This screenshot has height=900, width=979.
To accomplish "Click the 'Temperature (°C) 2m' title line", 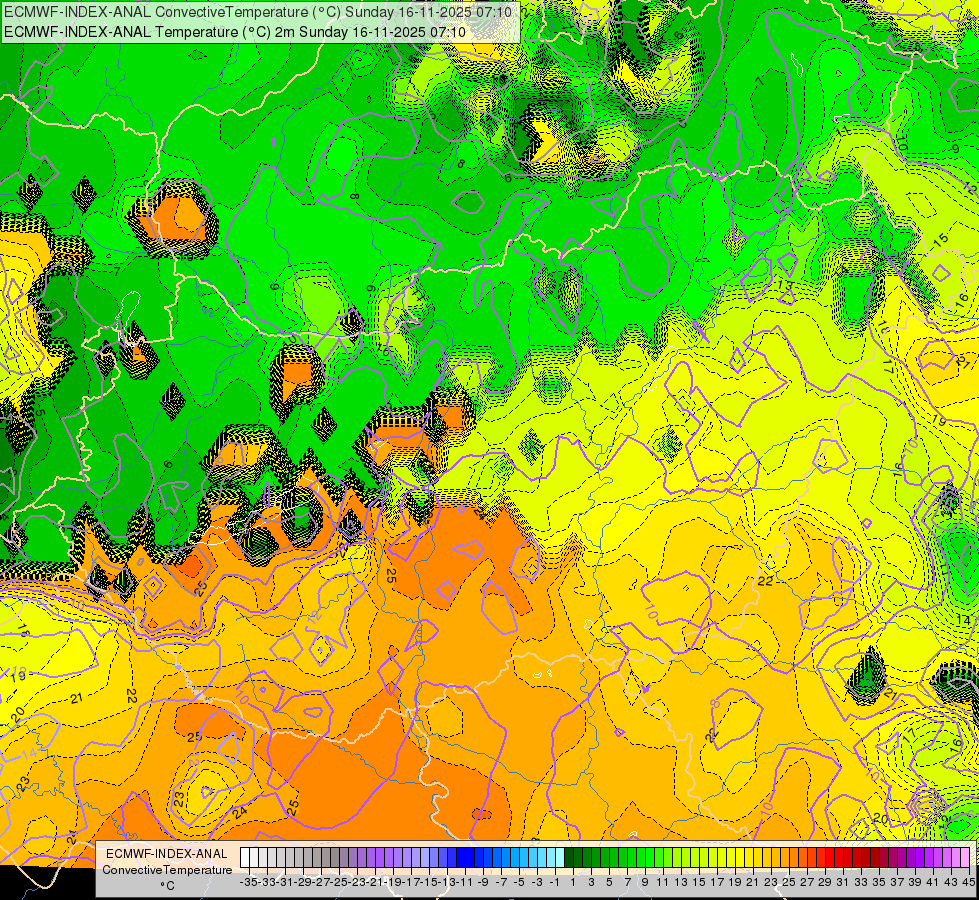I will tap(235, 32).
